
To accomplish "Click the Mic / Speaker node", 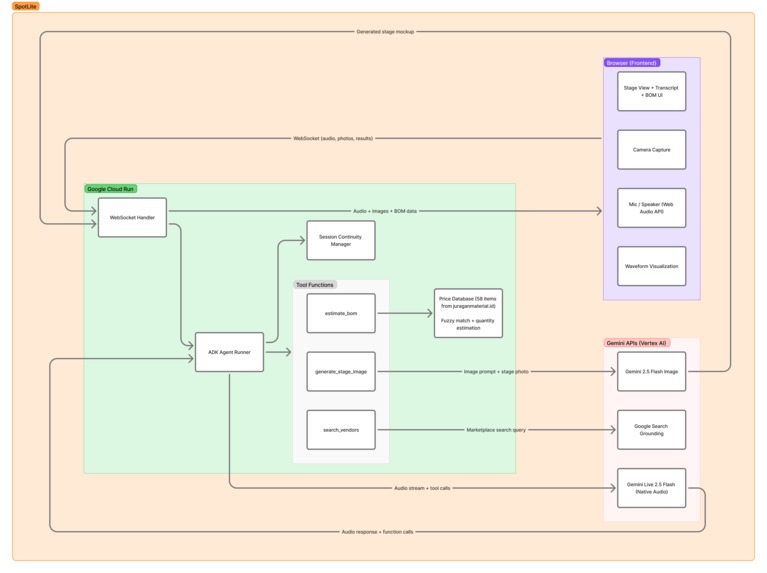I will (652, 208).
